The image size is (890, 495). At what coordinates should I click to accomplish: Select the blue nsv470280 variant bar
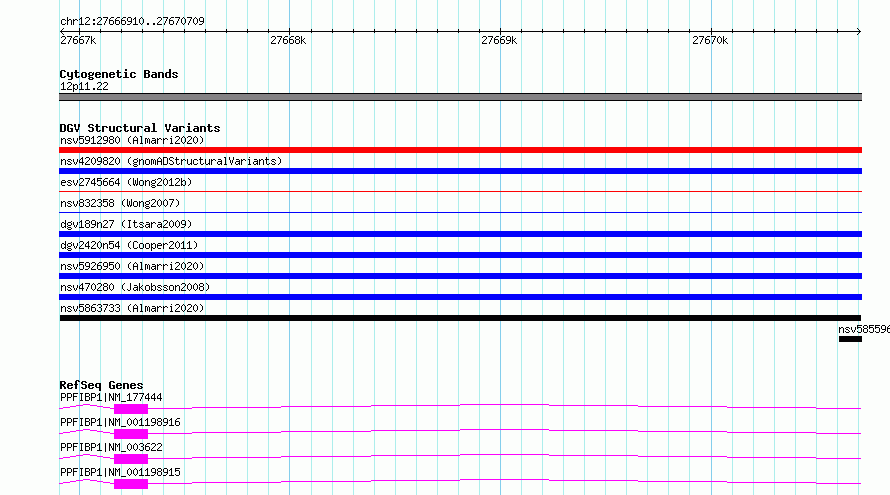[x=460, y=297]
